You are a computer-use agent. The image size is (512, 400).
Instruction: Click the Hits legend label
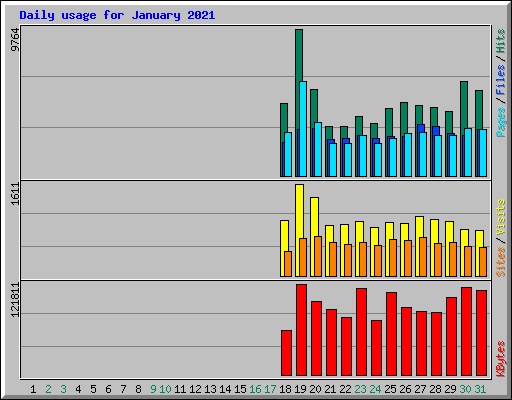(500, 41)
